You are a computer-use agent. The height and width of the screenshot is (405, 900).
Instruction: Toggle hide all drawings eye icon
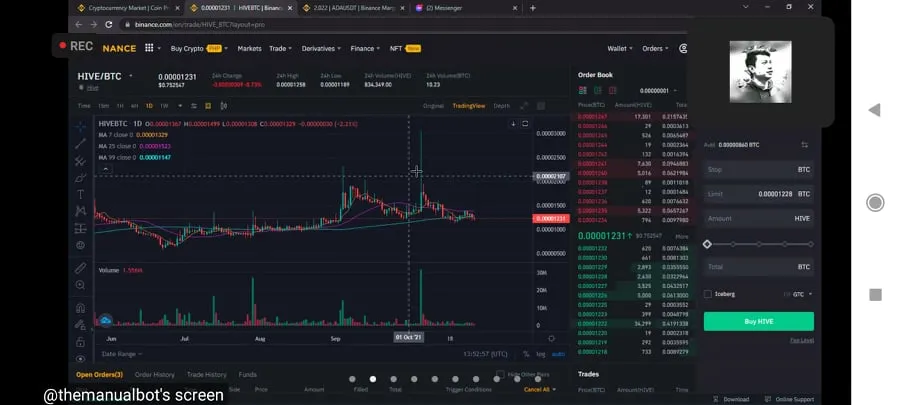(x=80, y=359)
